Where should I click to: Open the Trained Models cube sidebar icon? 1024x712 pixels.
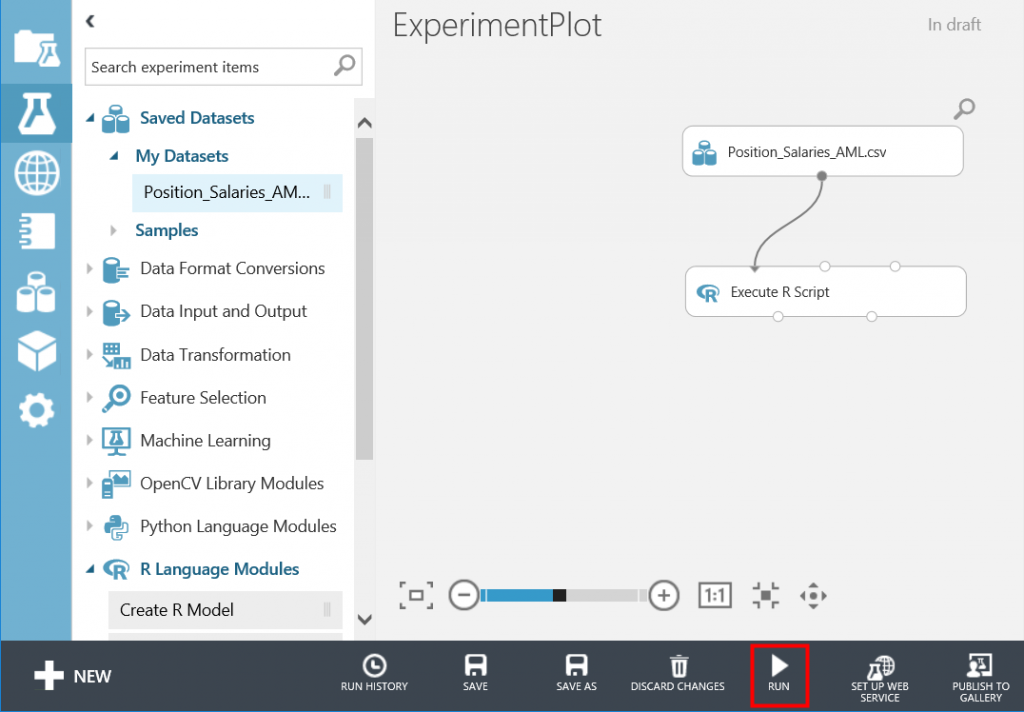(37, 351)
